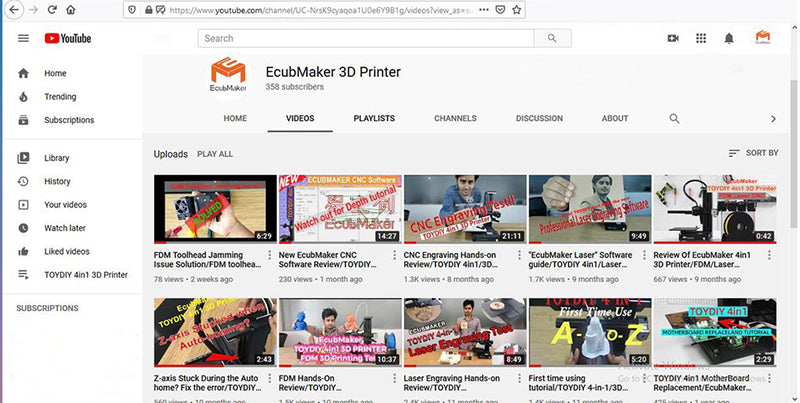Reload the page with the refresh icon

click(52, 10)
